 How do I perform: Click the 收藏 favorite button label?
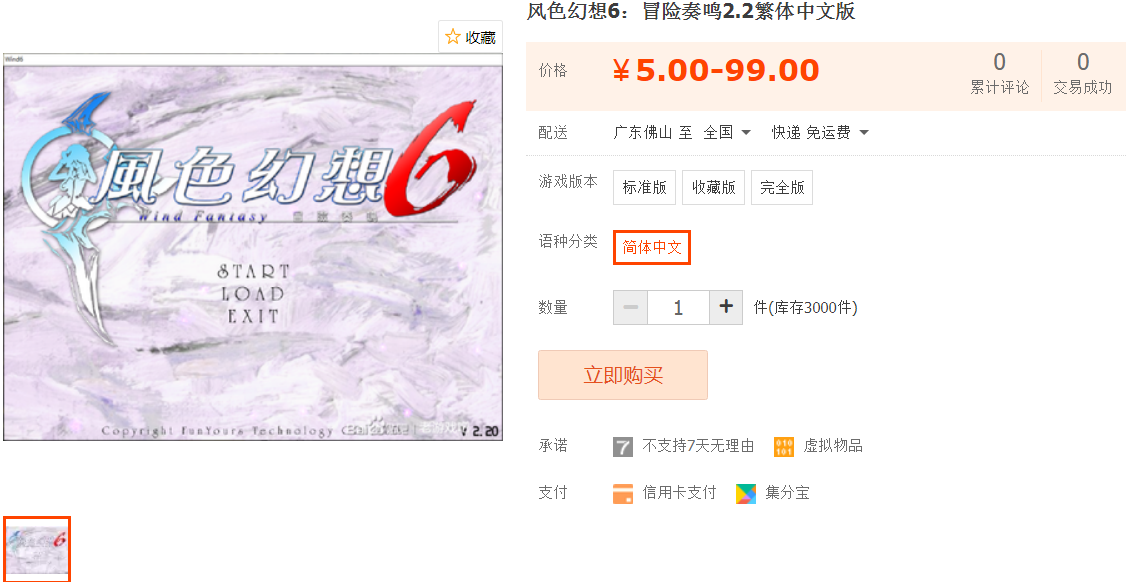[481, 37]
